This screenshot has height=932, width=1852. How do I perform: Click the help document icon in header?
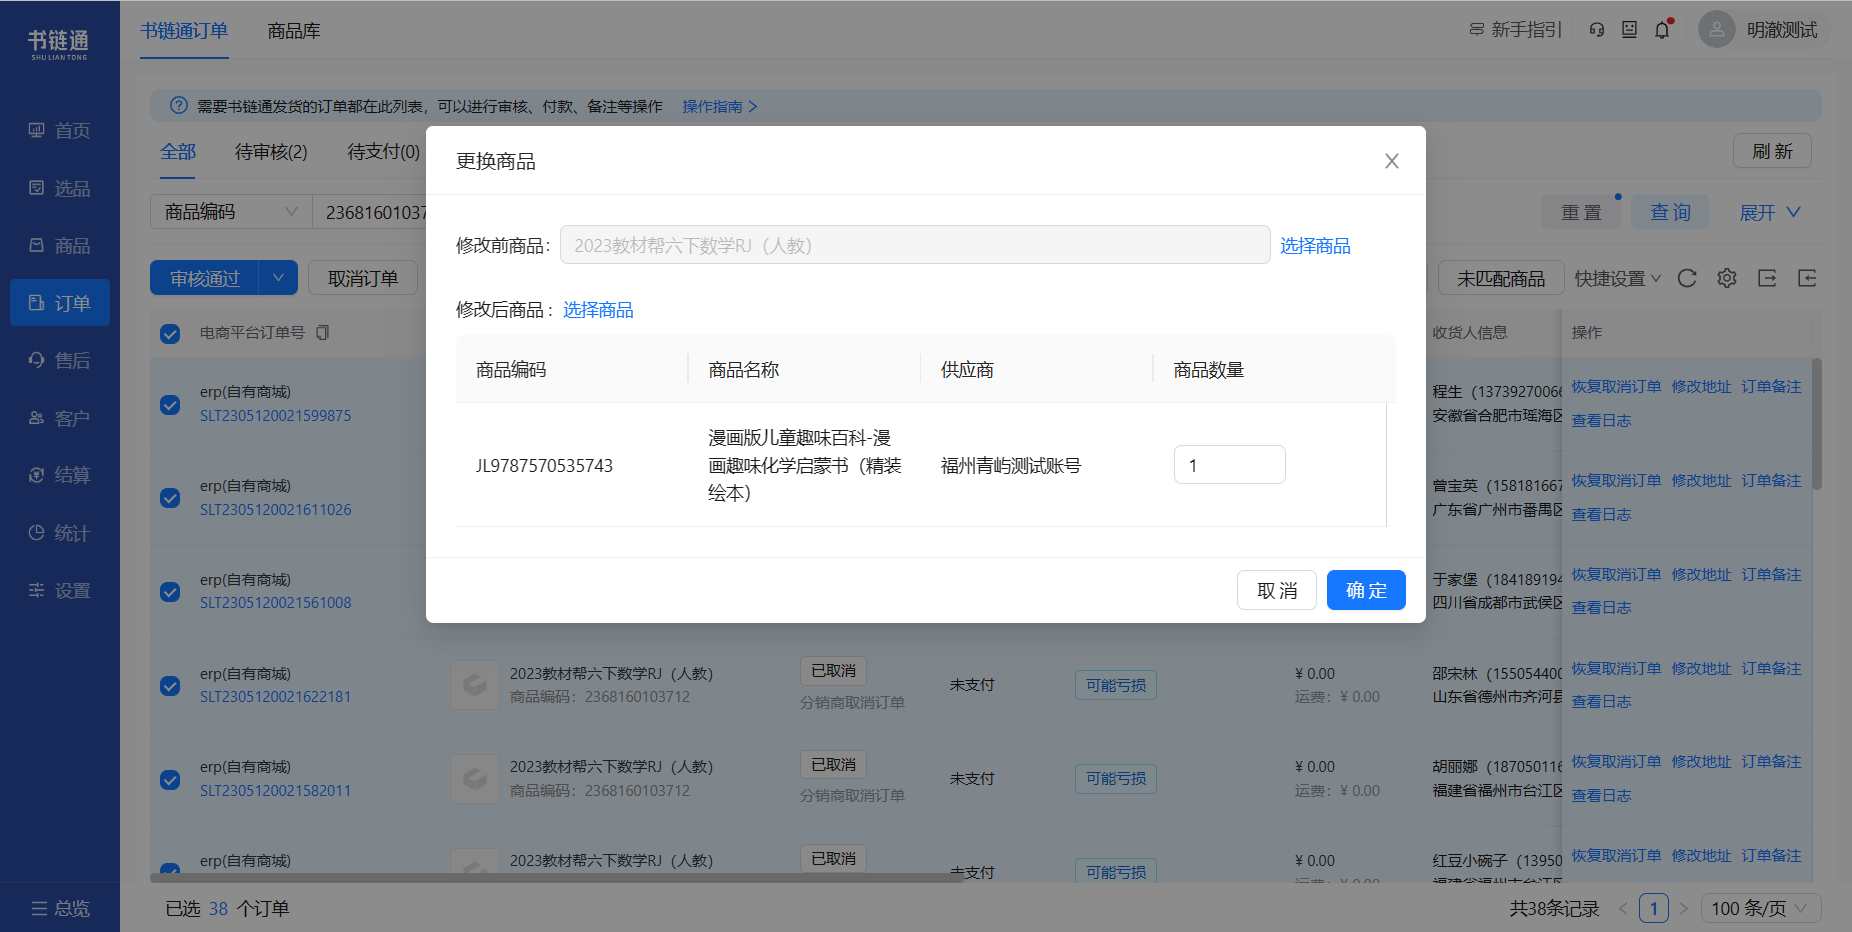[x=1630, y=30]
